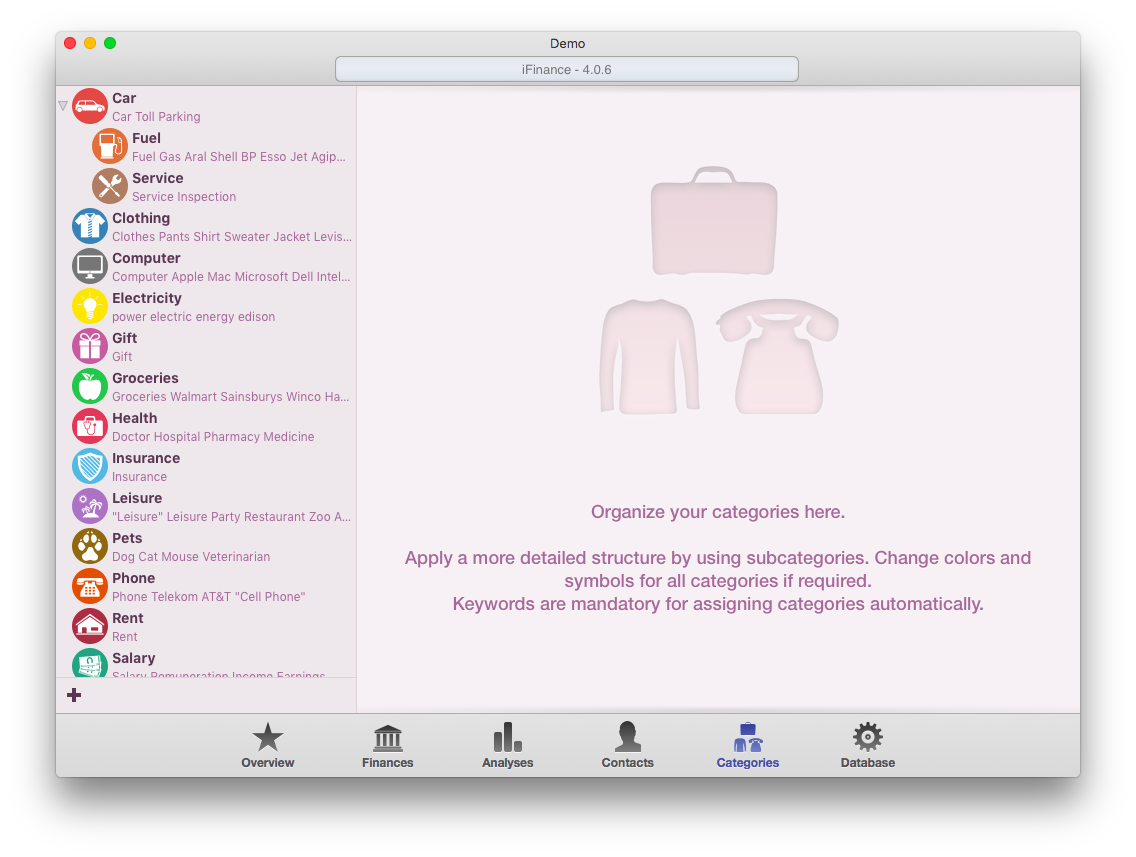The width and height of the screenshot is (1136, 857).
Task: Click the red Car category icon
Action: coord(90,106)
